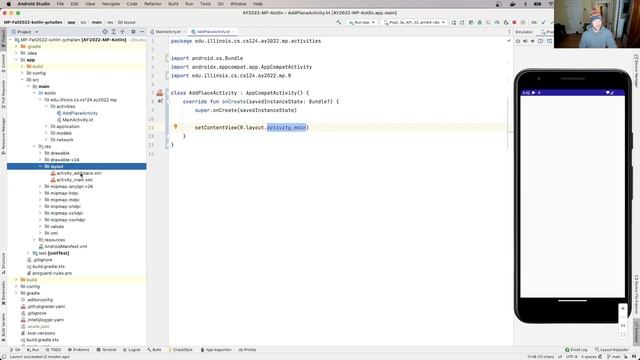Open the Pixel device selector dropdown
This screenshot has height=360, width=640.
414,22
